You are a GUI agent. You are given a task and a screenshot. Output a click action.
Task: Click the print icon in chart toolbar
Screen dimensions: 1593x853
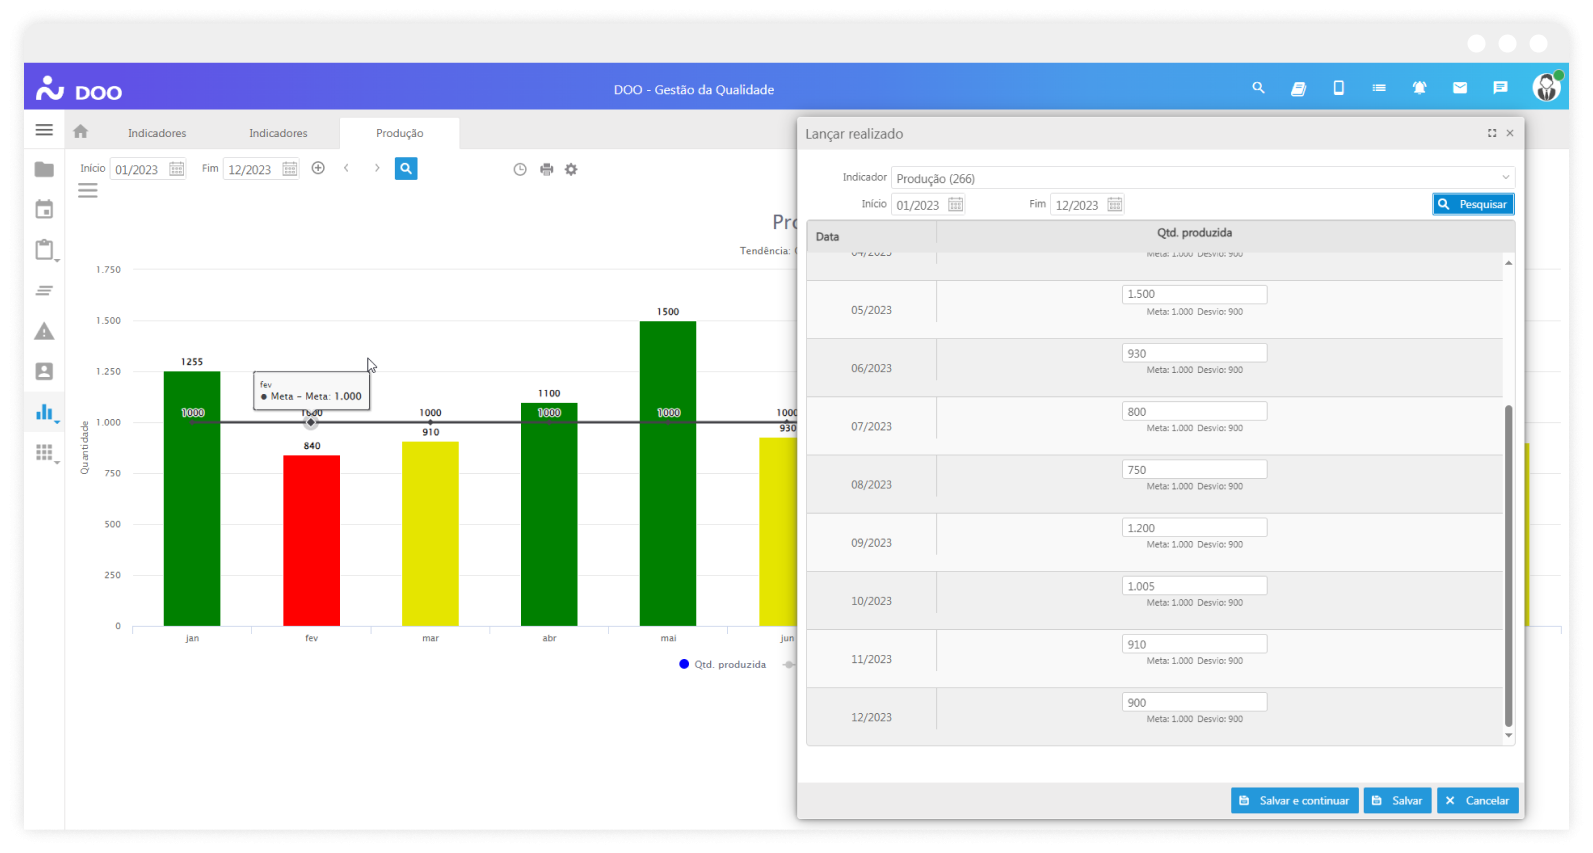546,170
